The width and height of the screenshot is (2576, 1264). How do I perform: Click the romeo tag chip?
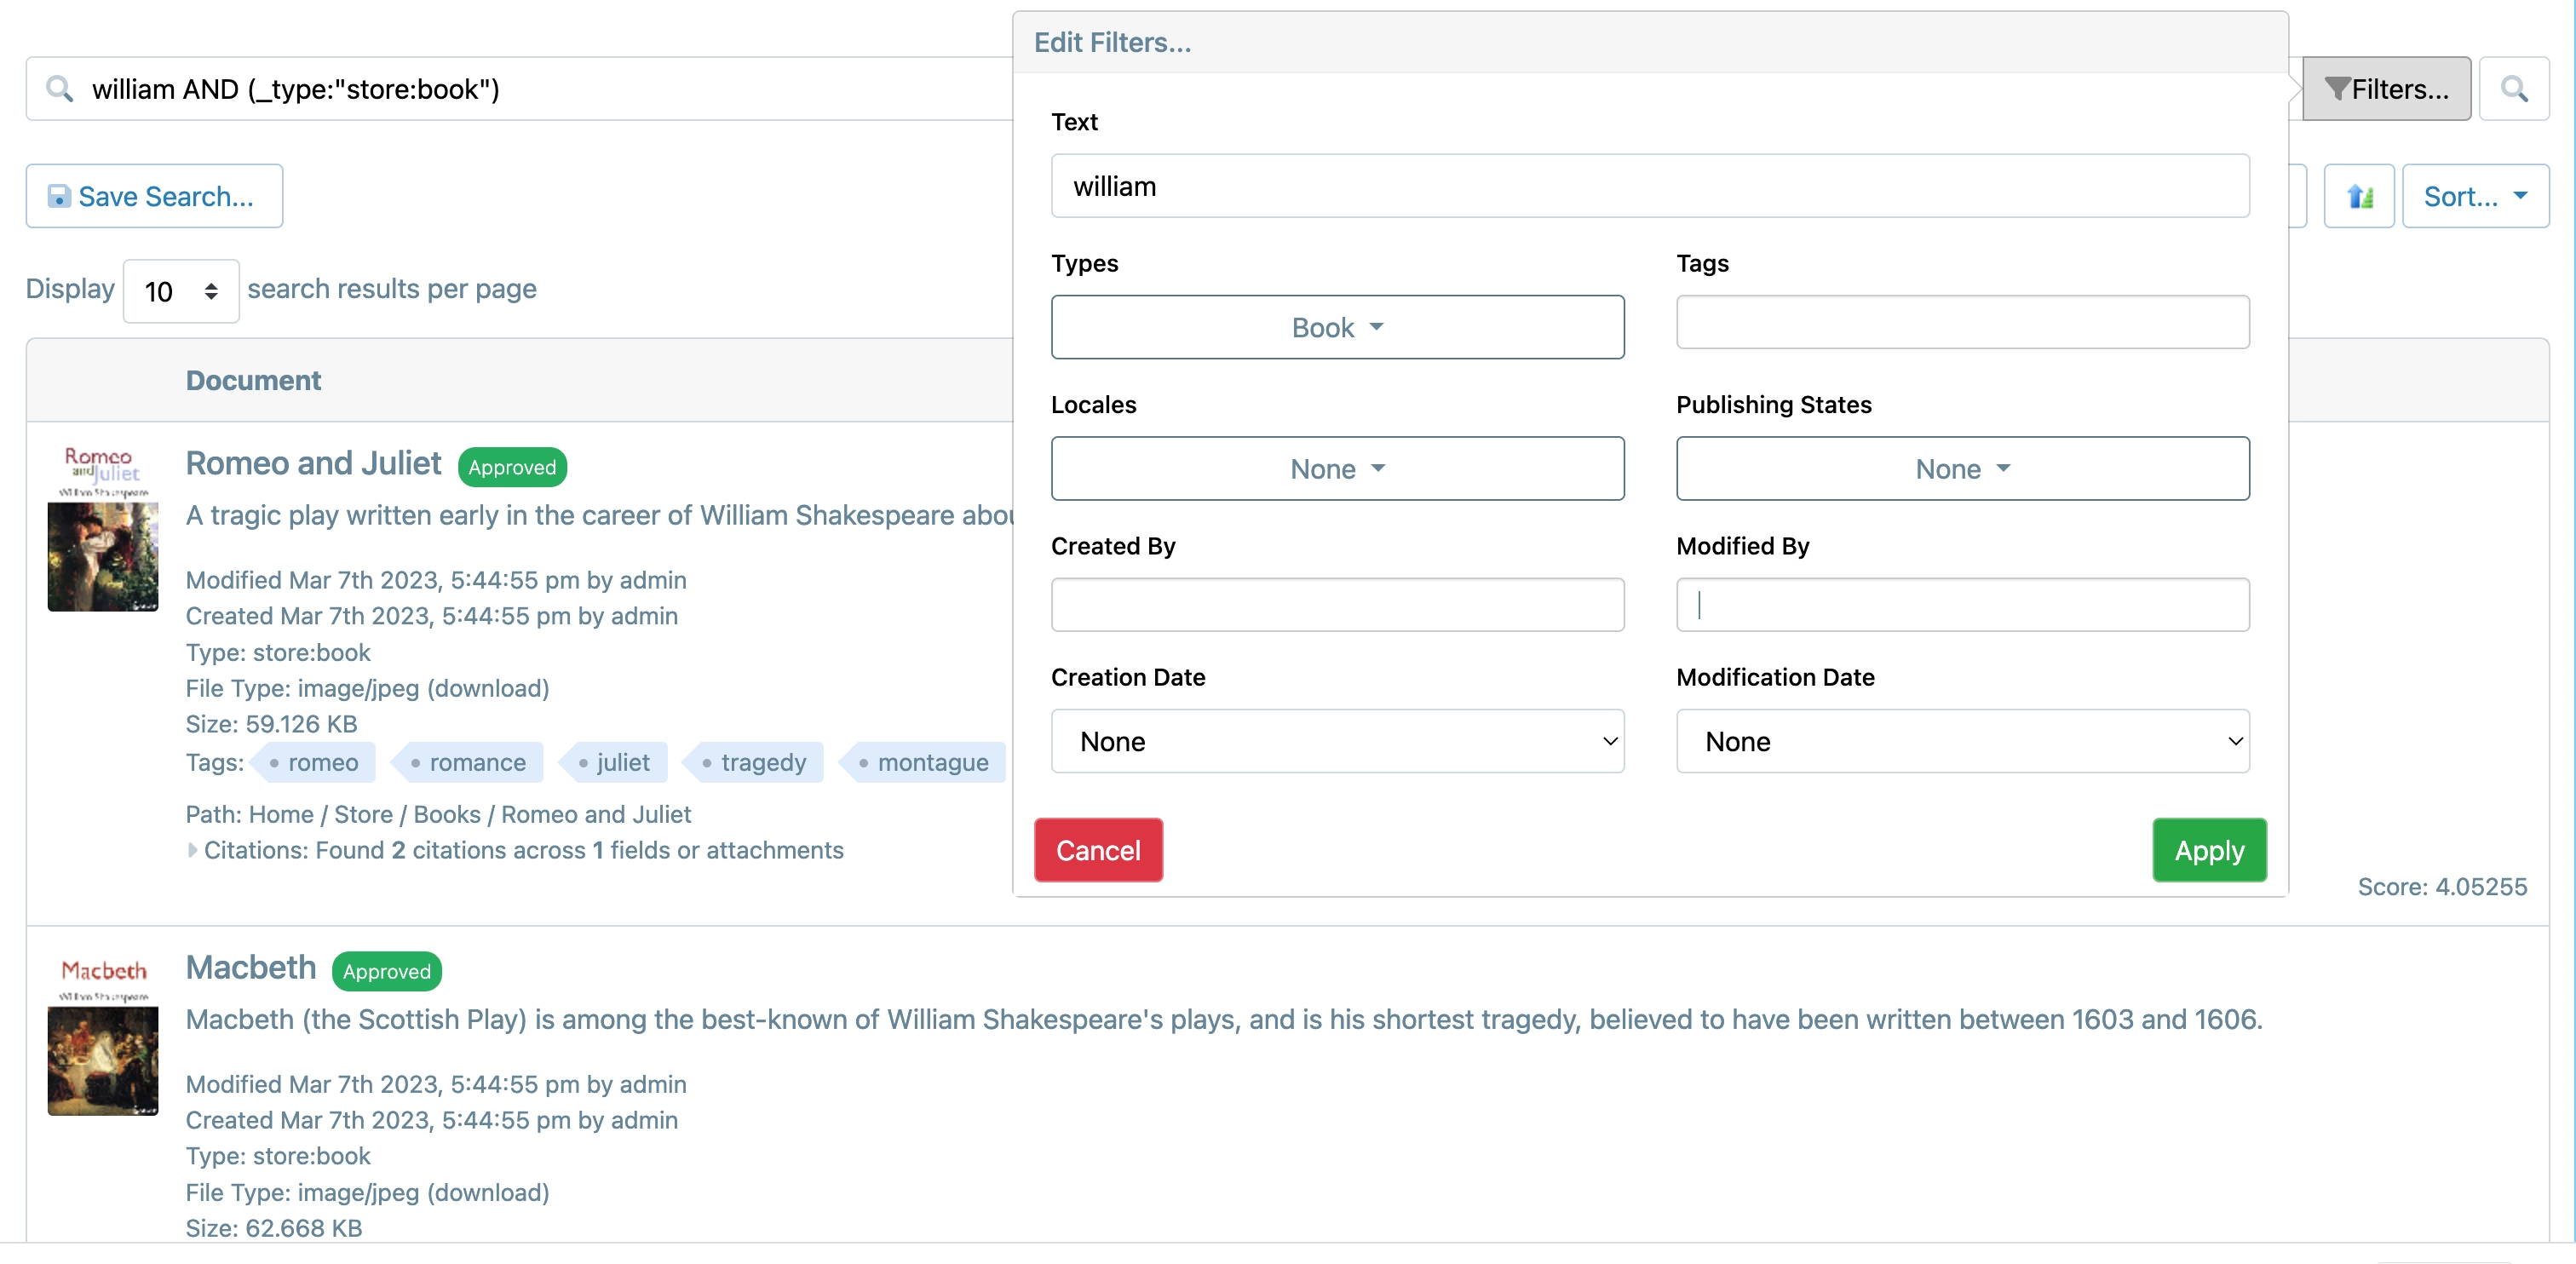coord(315,762)
